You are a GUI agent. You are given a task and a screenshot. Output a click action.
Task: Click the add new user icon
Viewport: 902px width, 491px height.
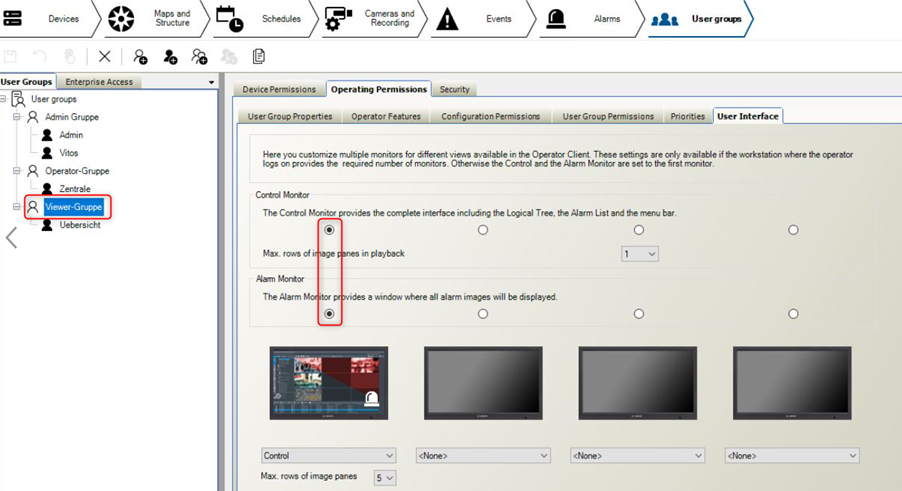pyautogui.click(x=171, y=57)
